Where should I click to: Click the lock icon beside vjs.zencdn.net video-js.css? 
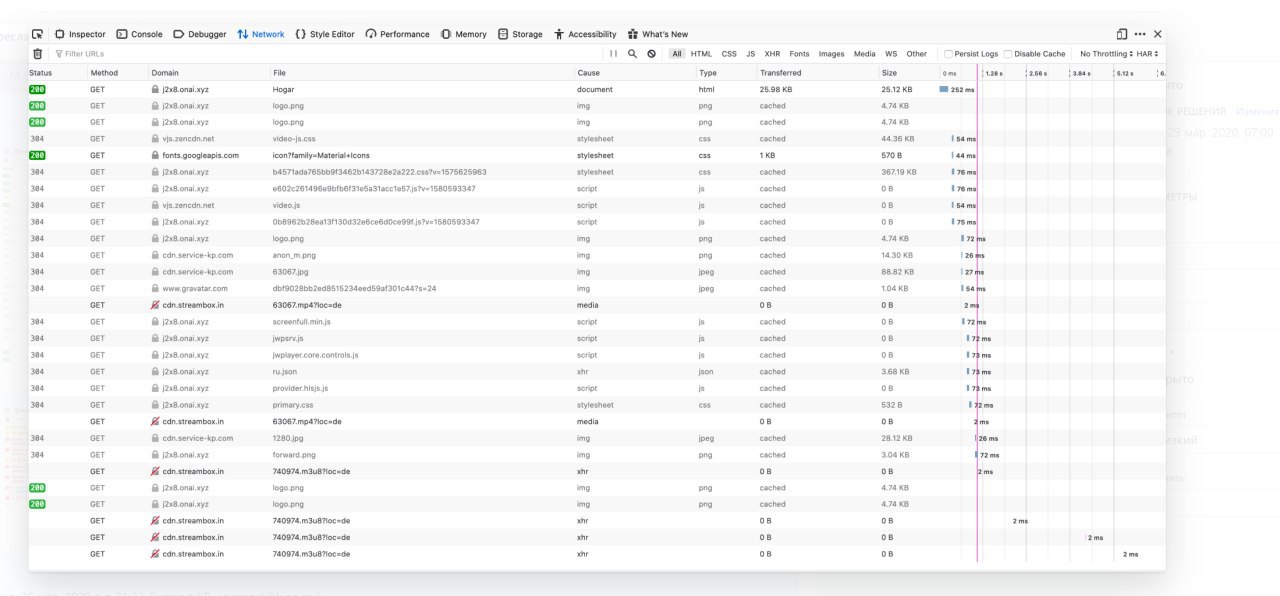(155, 139)
